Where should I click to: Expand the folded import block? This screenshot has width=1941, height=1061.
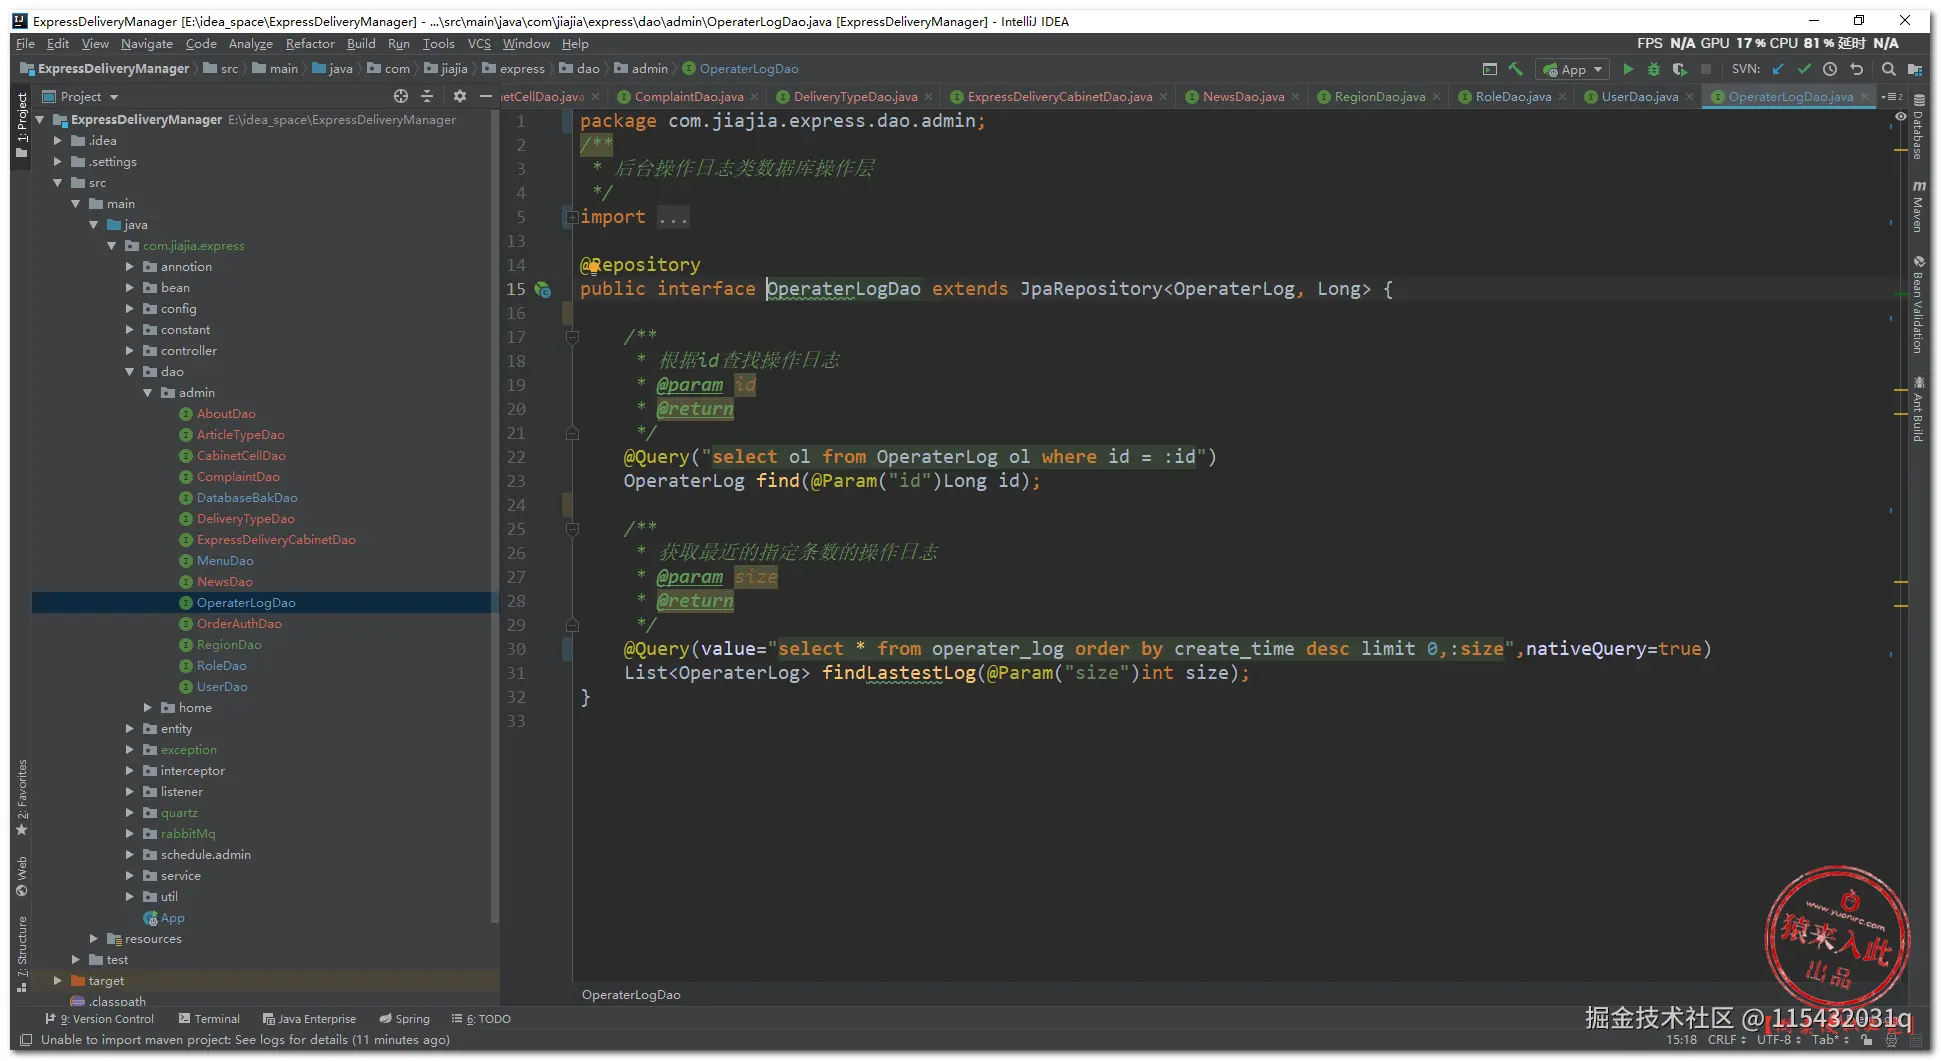coord(572,217)
